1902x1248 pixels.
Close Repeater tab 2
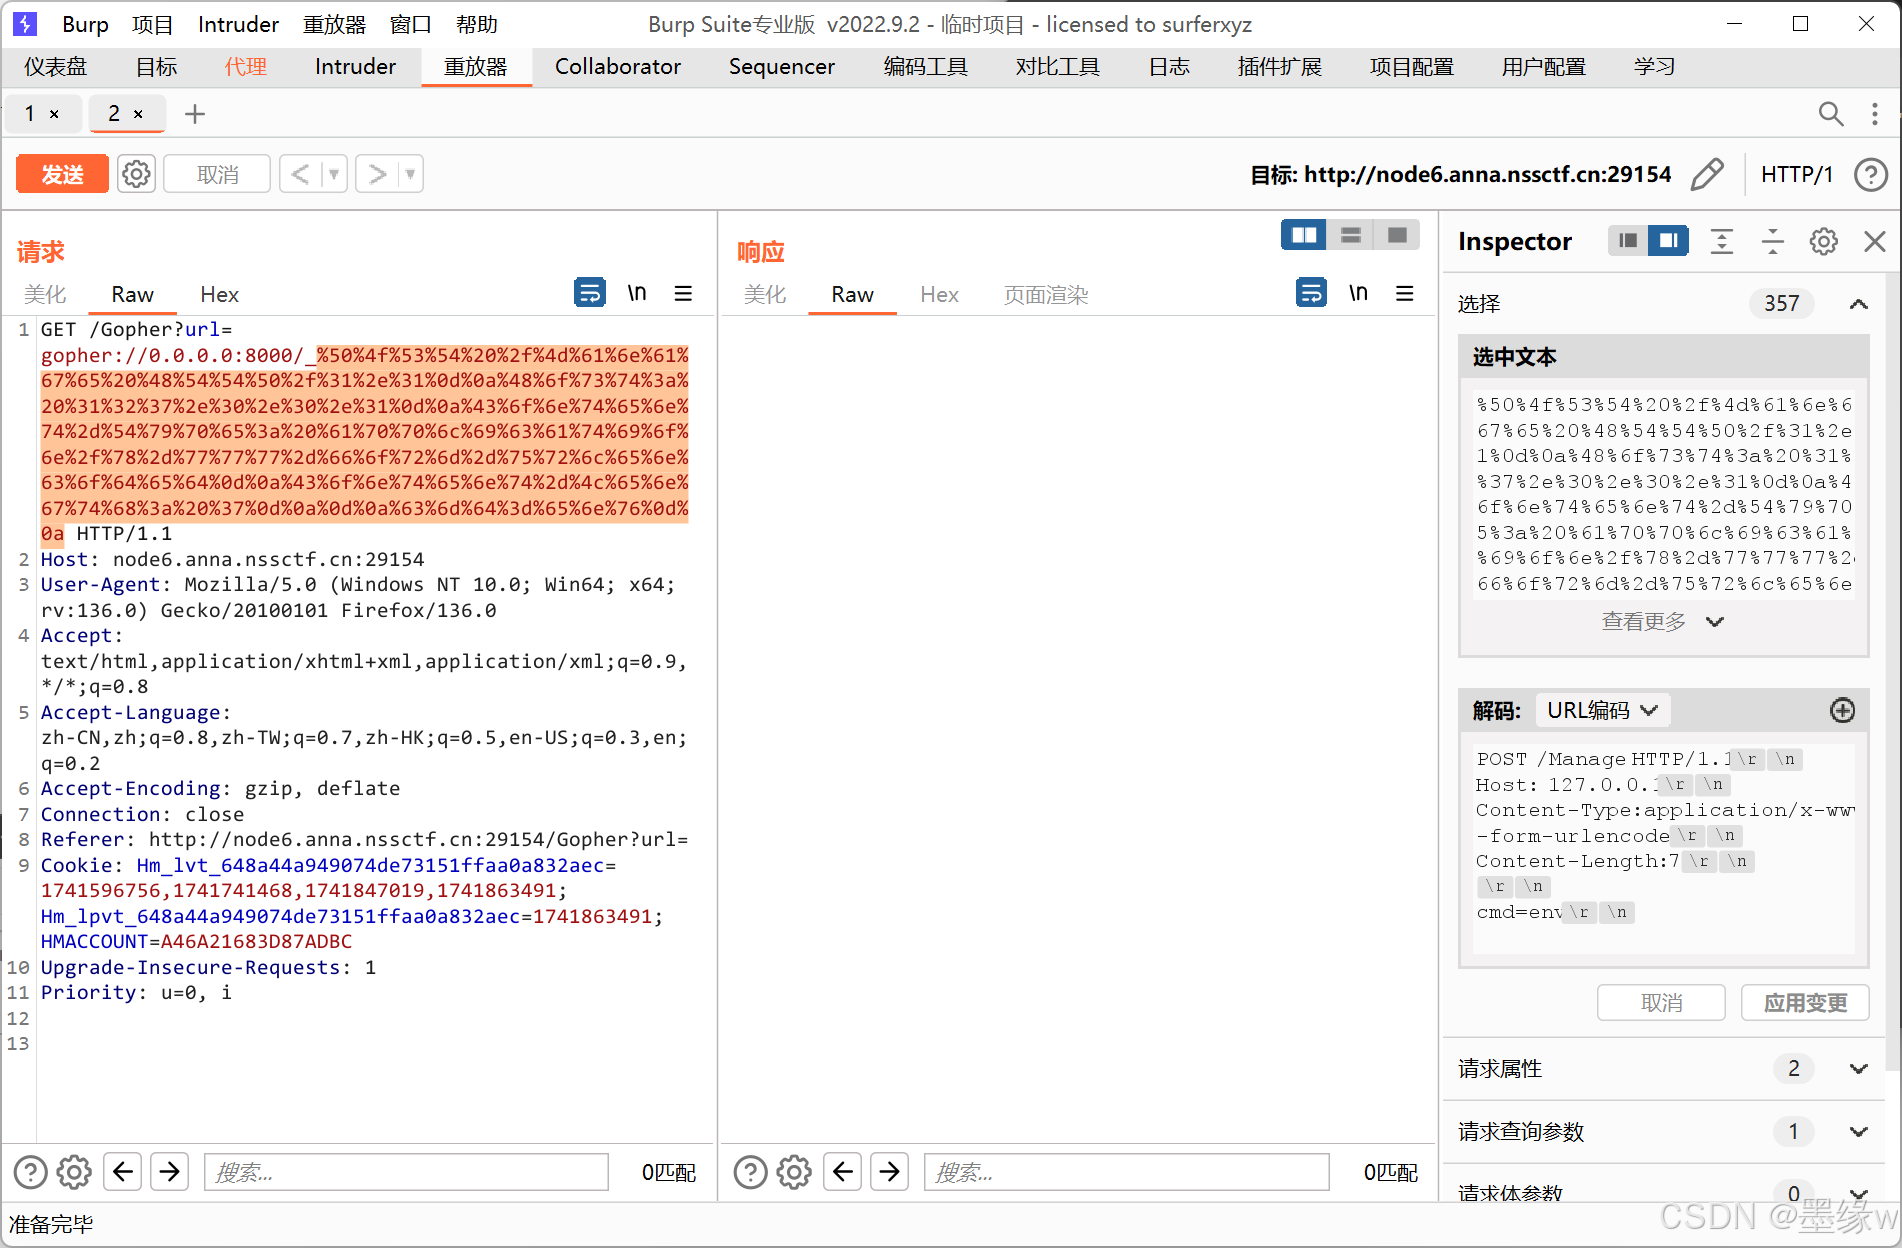coord(138,114)
